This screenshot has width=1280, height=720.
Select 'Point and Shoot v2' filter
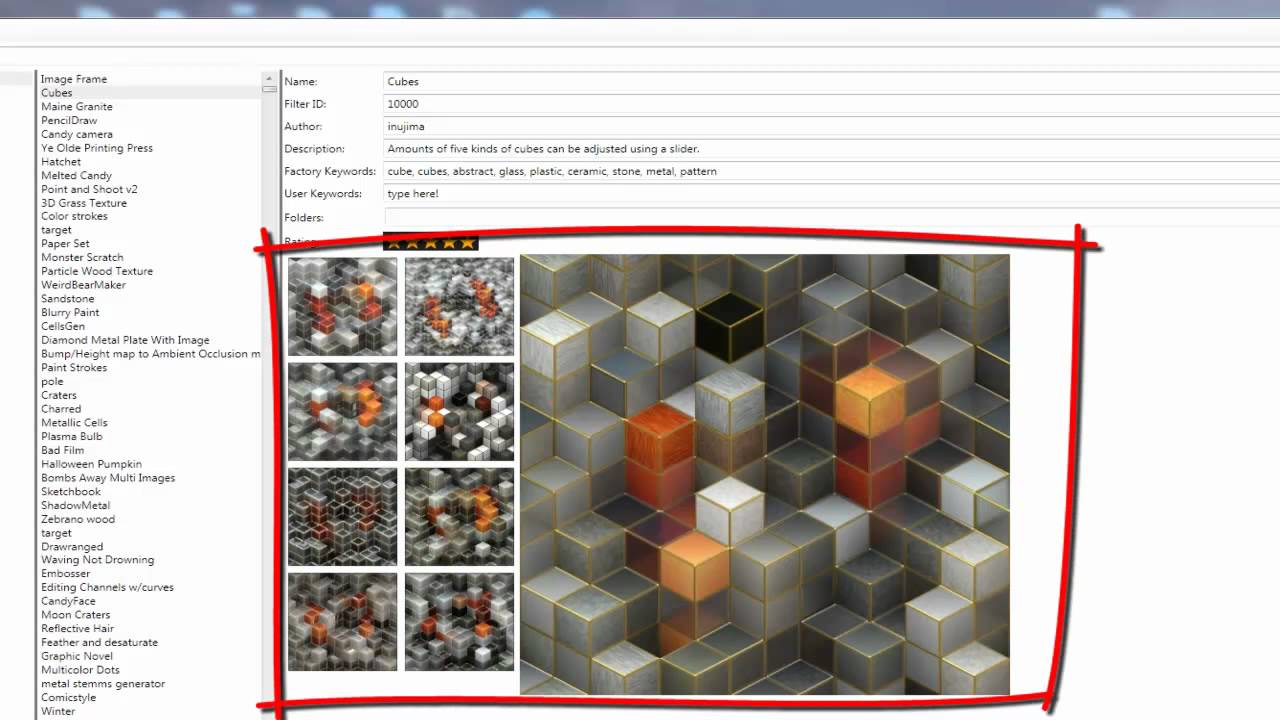click(x=90, y=190)
